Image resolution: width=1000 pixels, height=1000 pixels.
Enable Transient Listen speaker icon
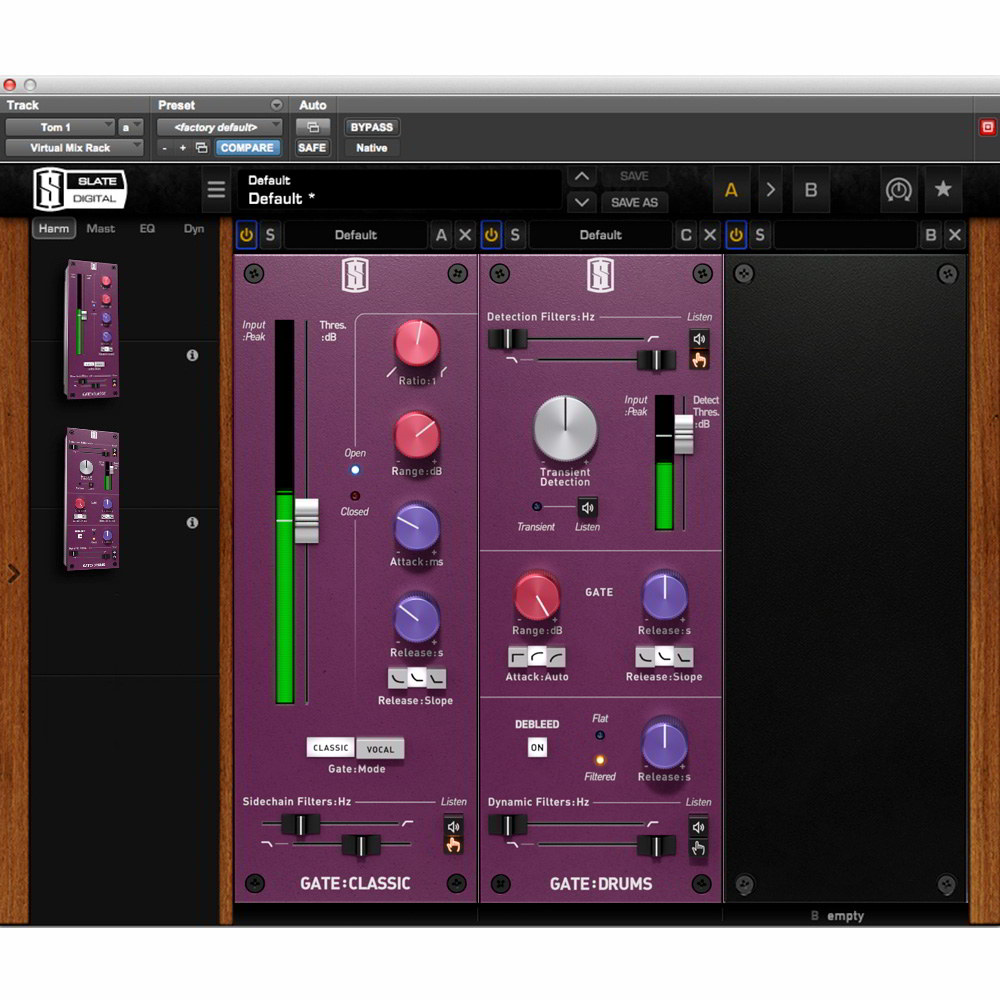[587, 508]
